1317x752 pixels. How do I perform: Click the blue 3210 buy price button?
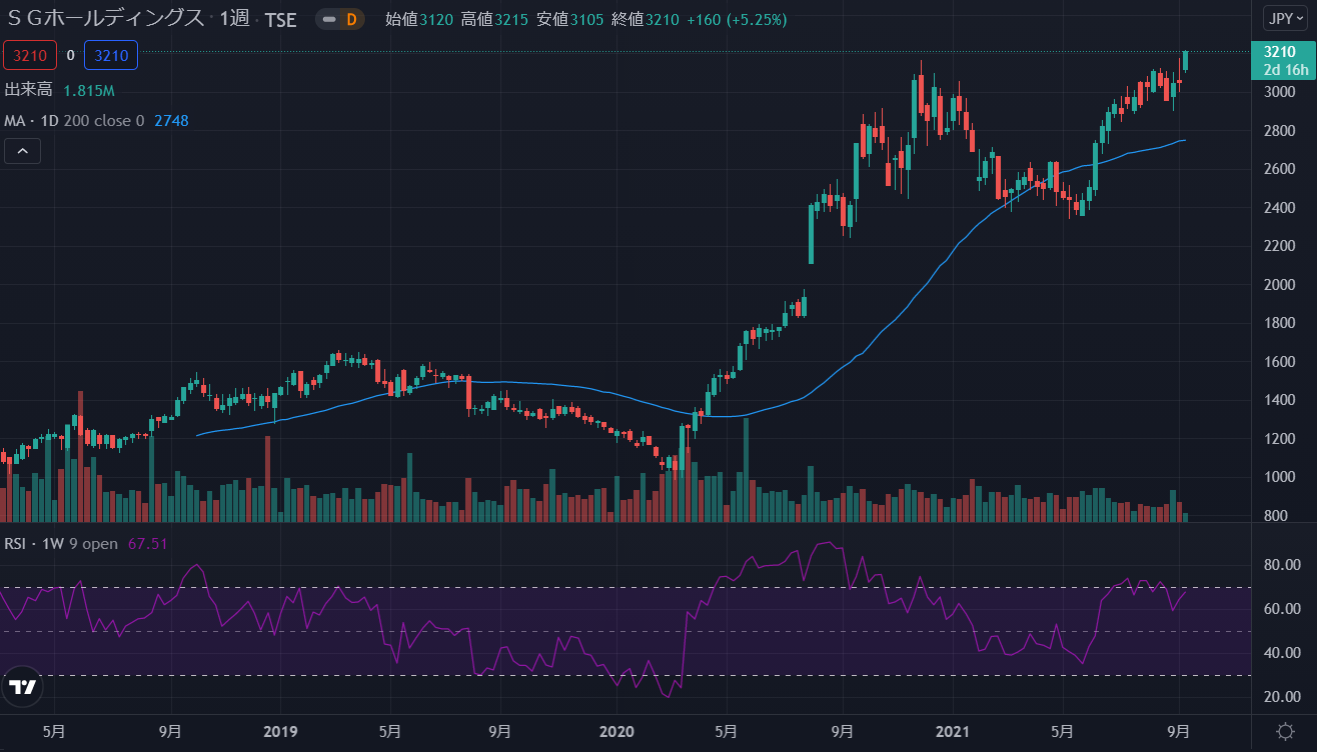pos(110,55)
